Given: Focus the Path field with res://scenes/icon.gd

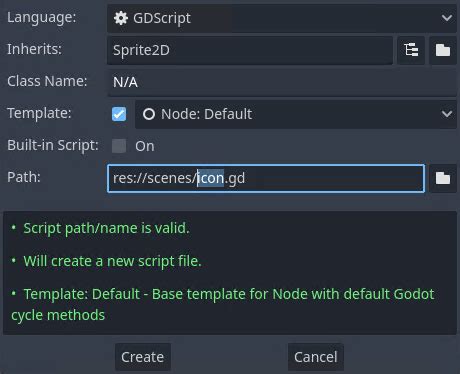Looking at the screenshot, I should pos(266,178).
